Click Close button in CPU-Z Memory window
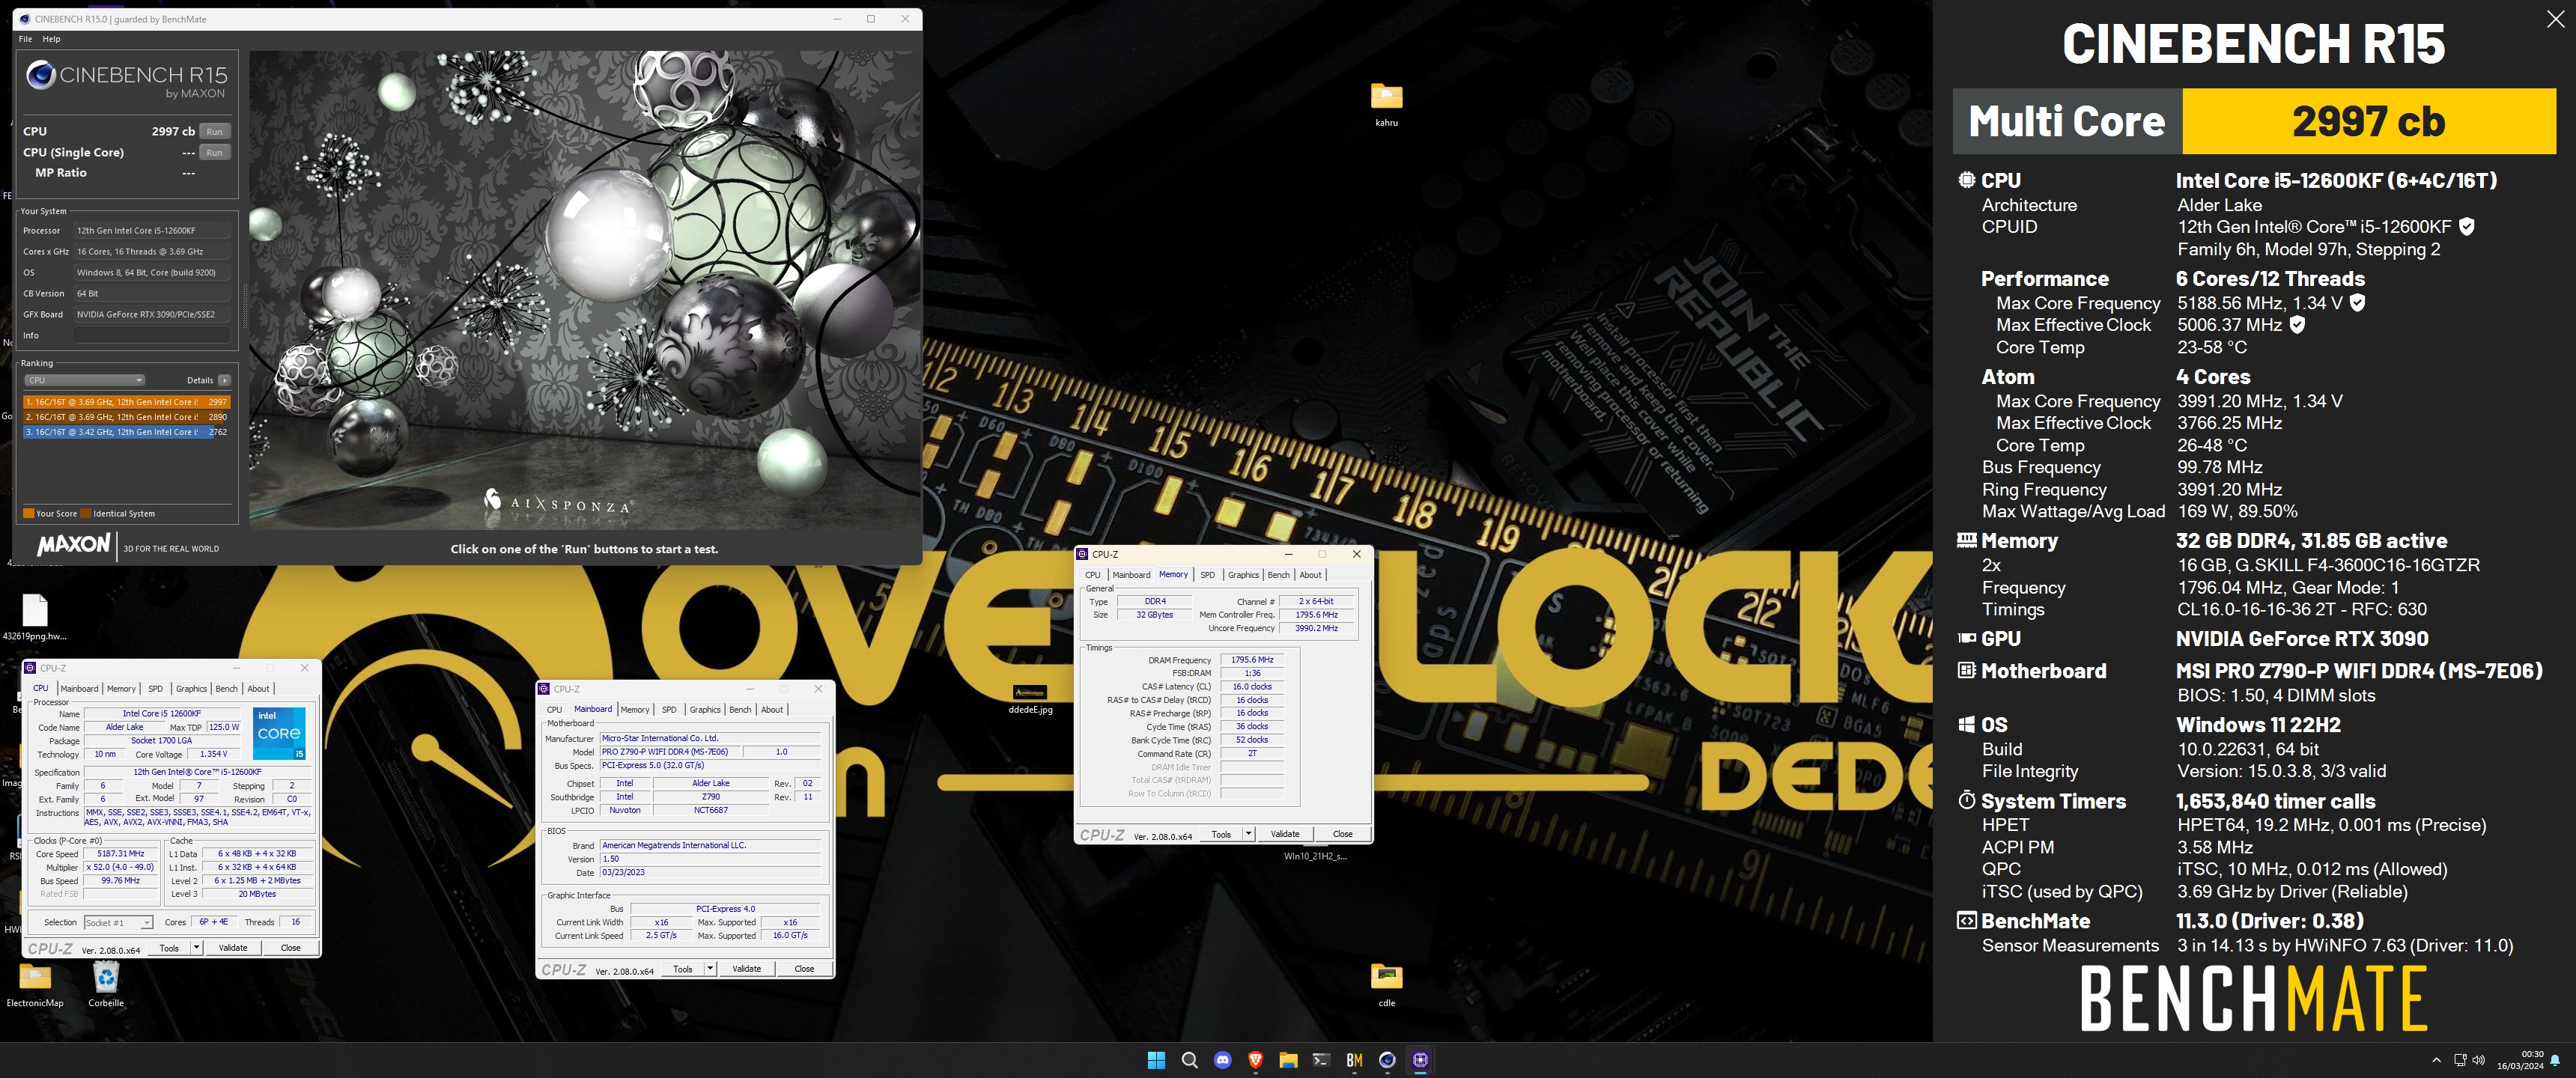 [x=1342, y=834]
